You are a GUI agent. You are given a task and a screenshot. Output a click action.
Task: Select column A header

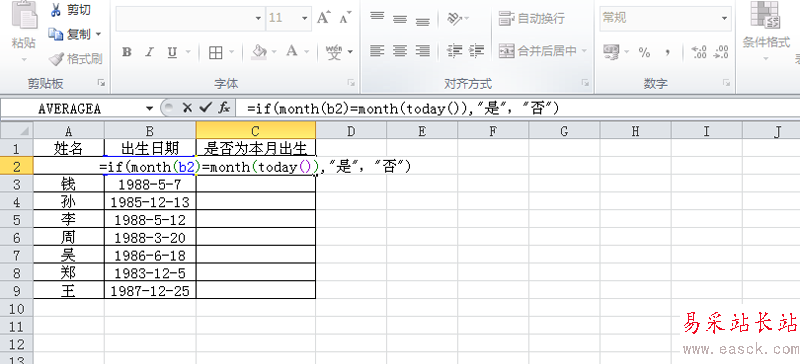coord(69,132)
